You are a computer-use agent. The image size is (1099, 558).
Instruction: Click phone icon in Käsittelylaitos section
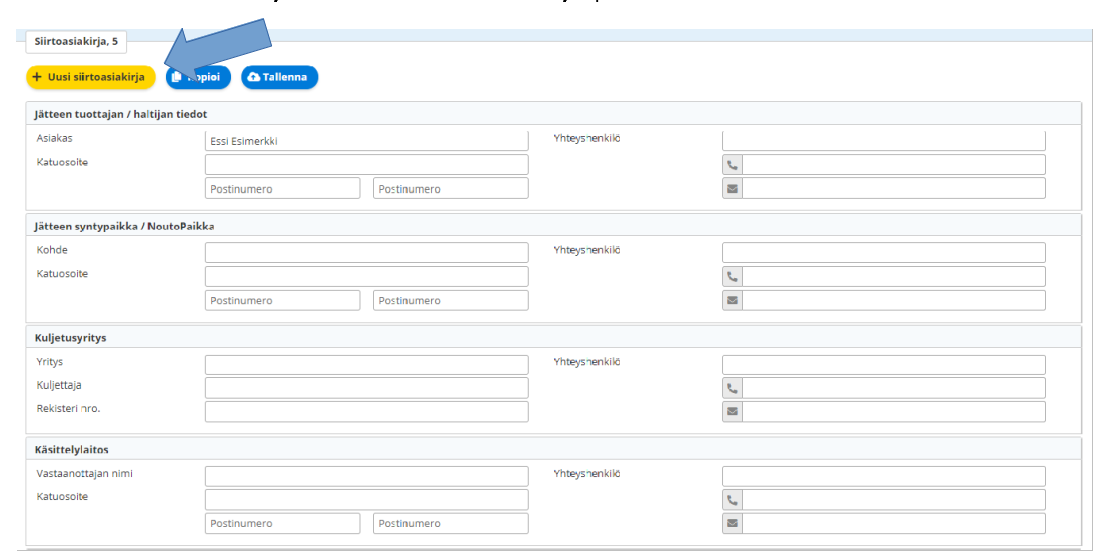coord(732,500)
